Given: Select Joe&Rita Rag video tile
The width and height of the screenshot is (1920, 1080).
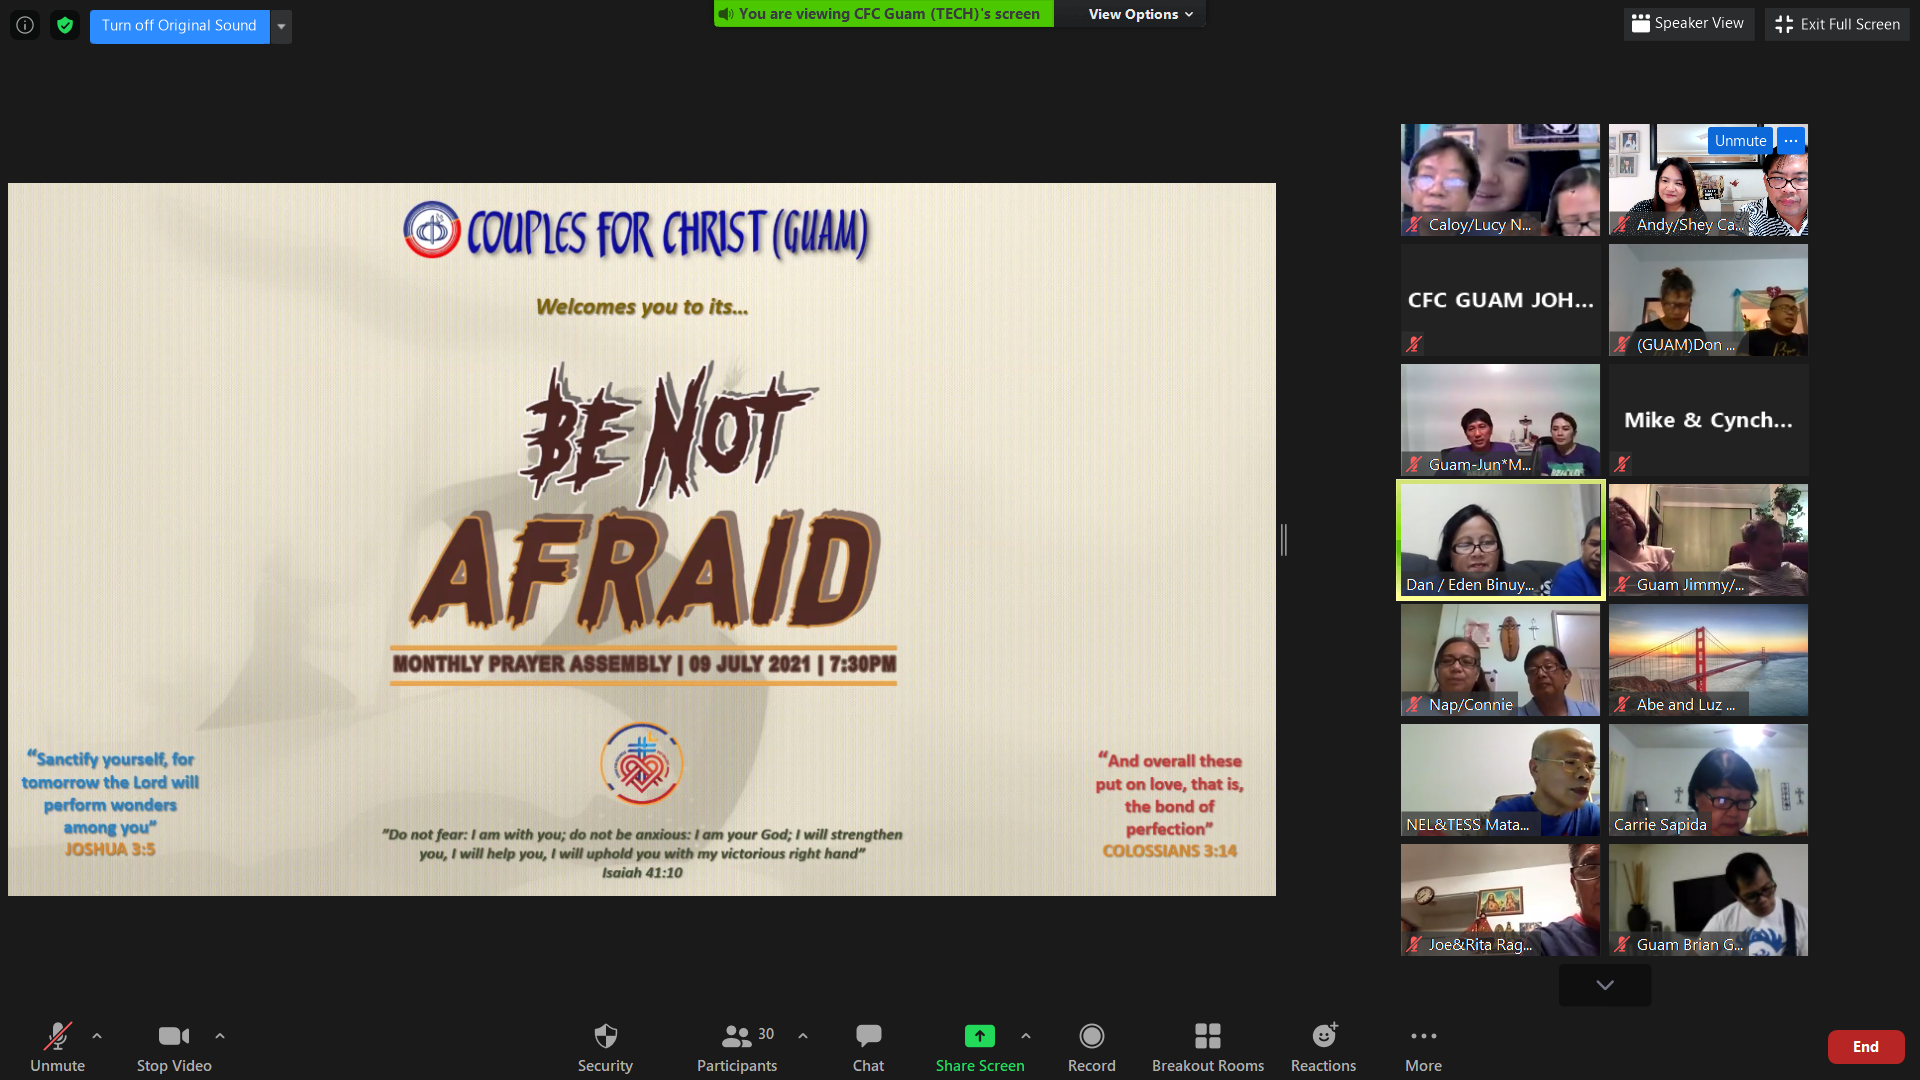Looking at the screenshot, I should (x=1500, y=900).
